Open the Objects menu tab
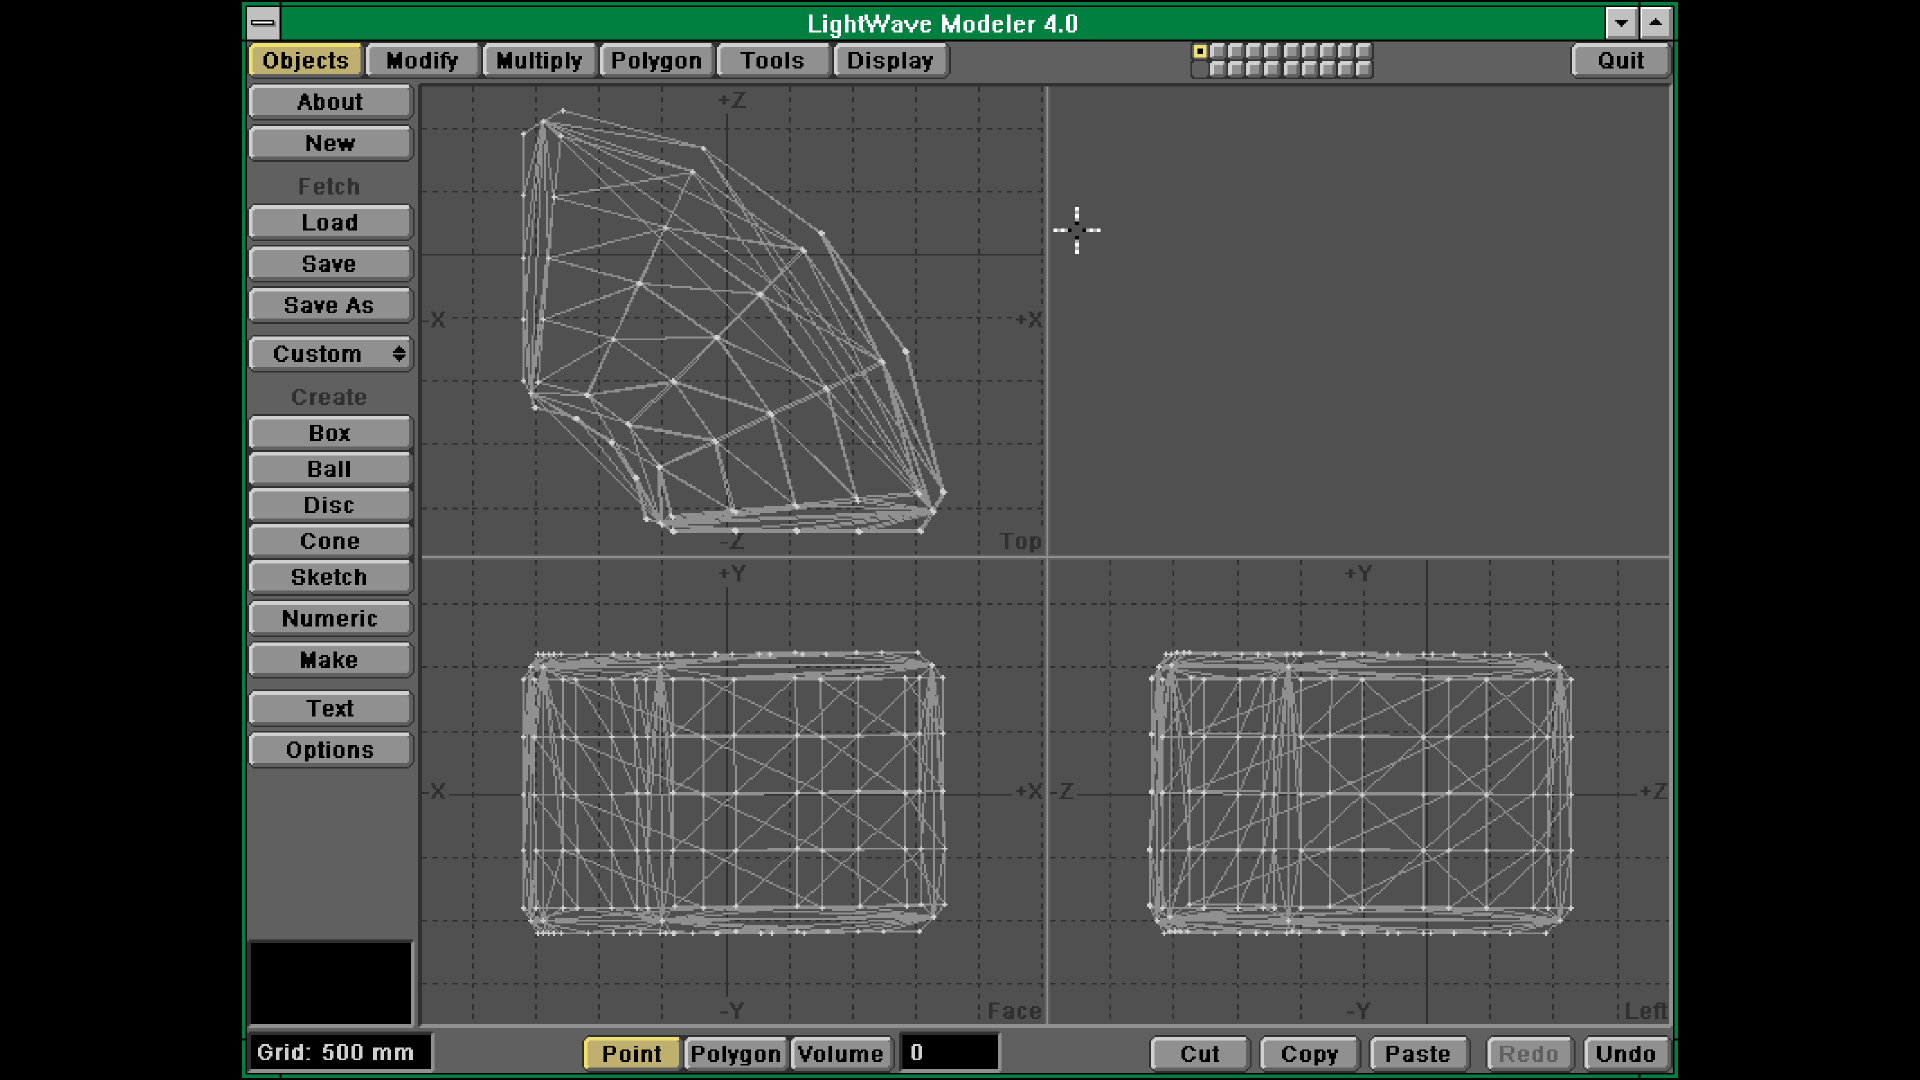Screen dimensions: 1920x1080 coord(305,60)
